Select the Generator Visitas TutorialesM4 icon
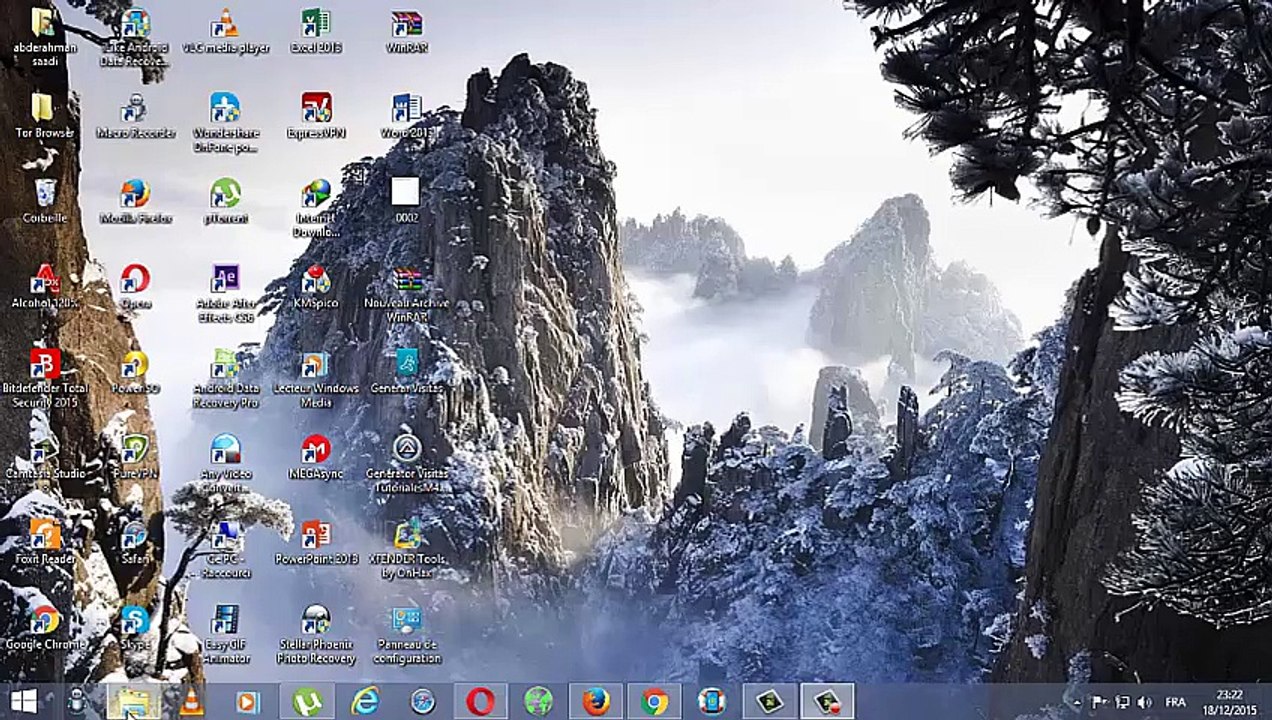 (407, 463)
